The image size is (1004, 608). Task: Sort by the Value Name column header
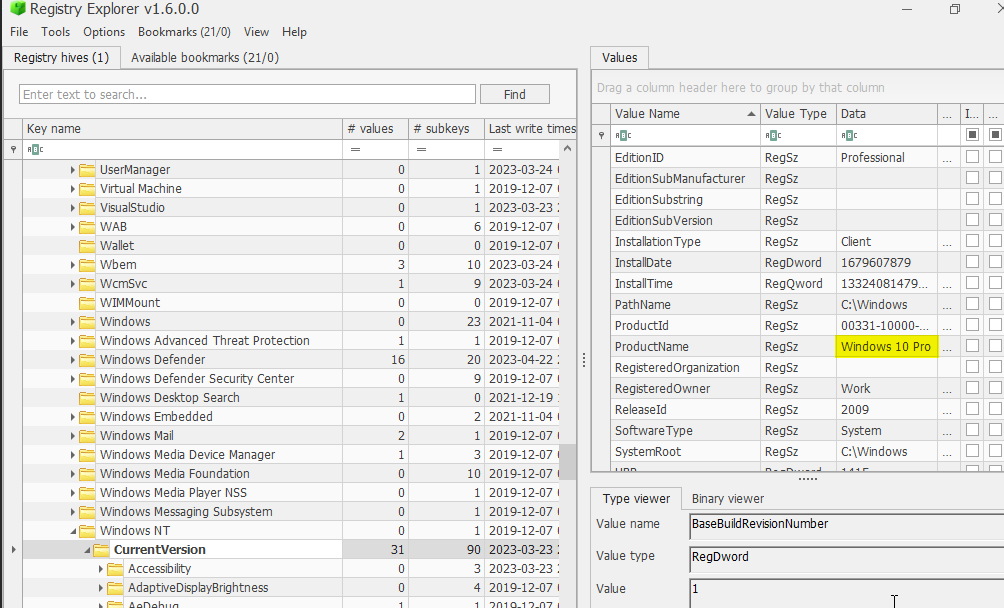(x=680, y=114)
